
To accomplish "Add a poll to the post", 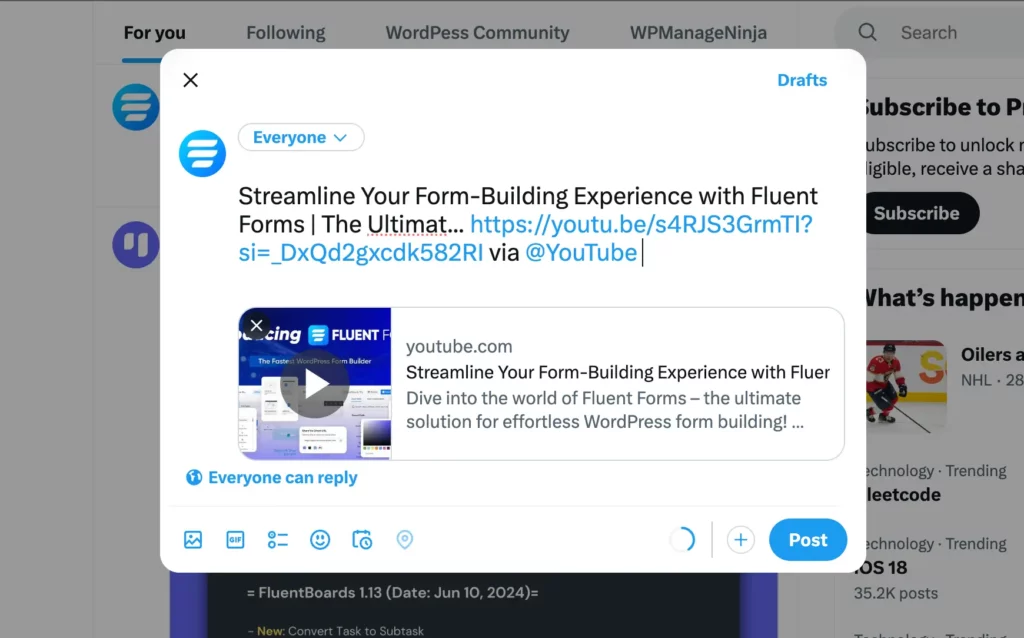I will (x=277, y=539).
